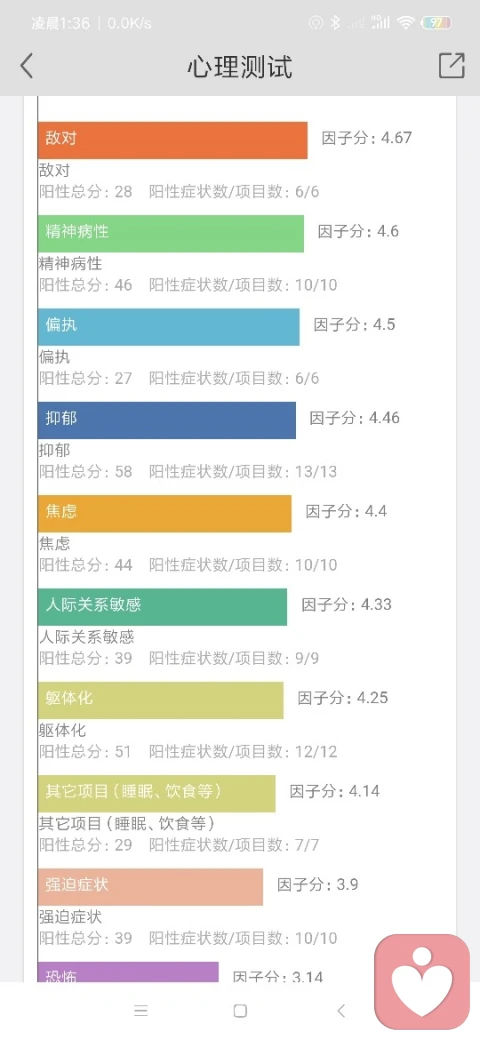Select the yellow 焦虑 bar
480x1040 pixels.
164,513
